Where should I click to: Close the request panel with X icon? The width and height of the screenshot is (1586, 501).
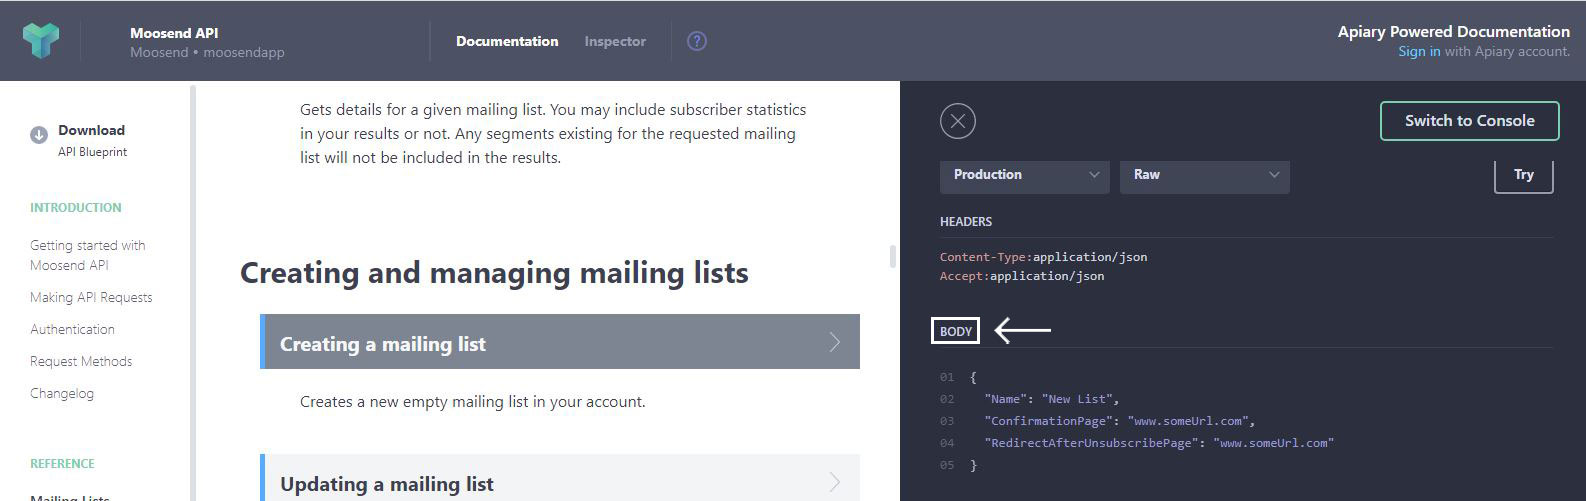pos(958,121)
